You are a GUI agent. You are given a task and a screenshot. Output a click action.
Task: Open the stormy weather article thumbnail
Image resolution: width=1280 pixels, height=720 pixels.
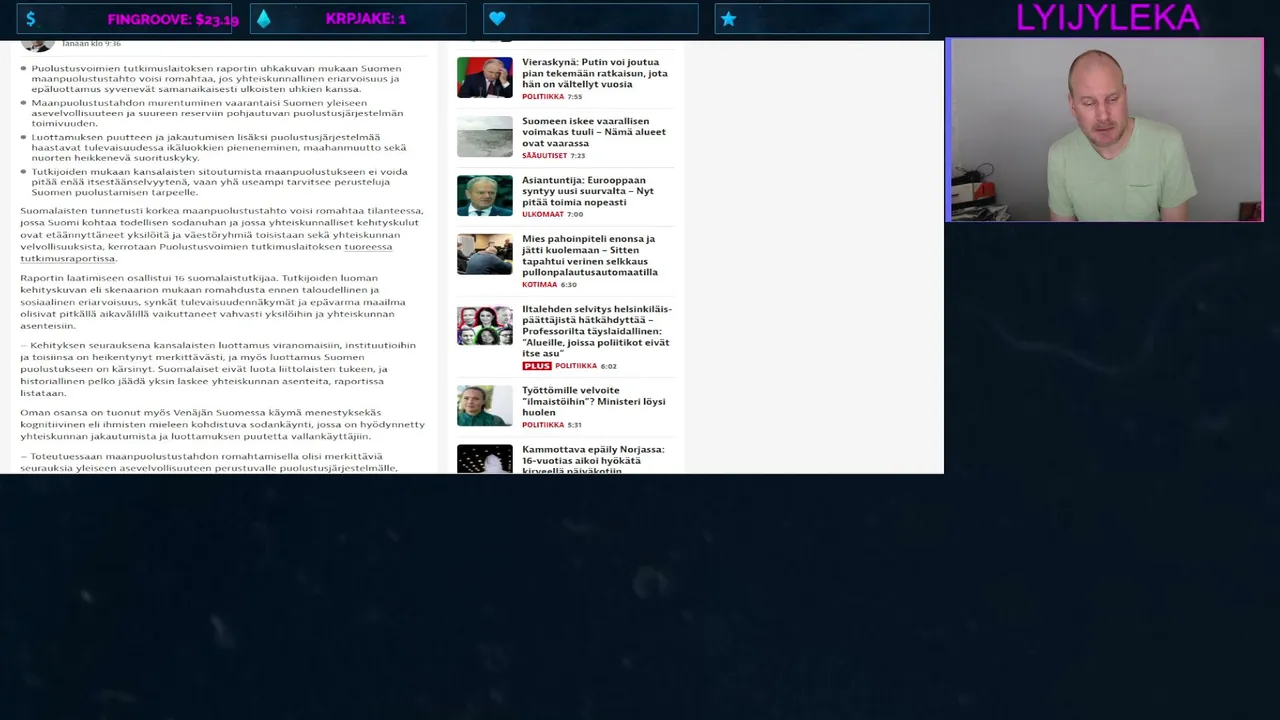click(x=485, y=137)
